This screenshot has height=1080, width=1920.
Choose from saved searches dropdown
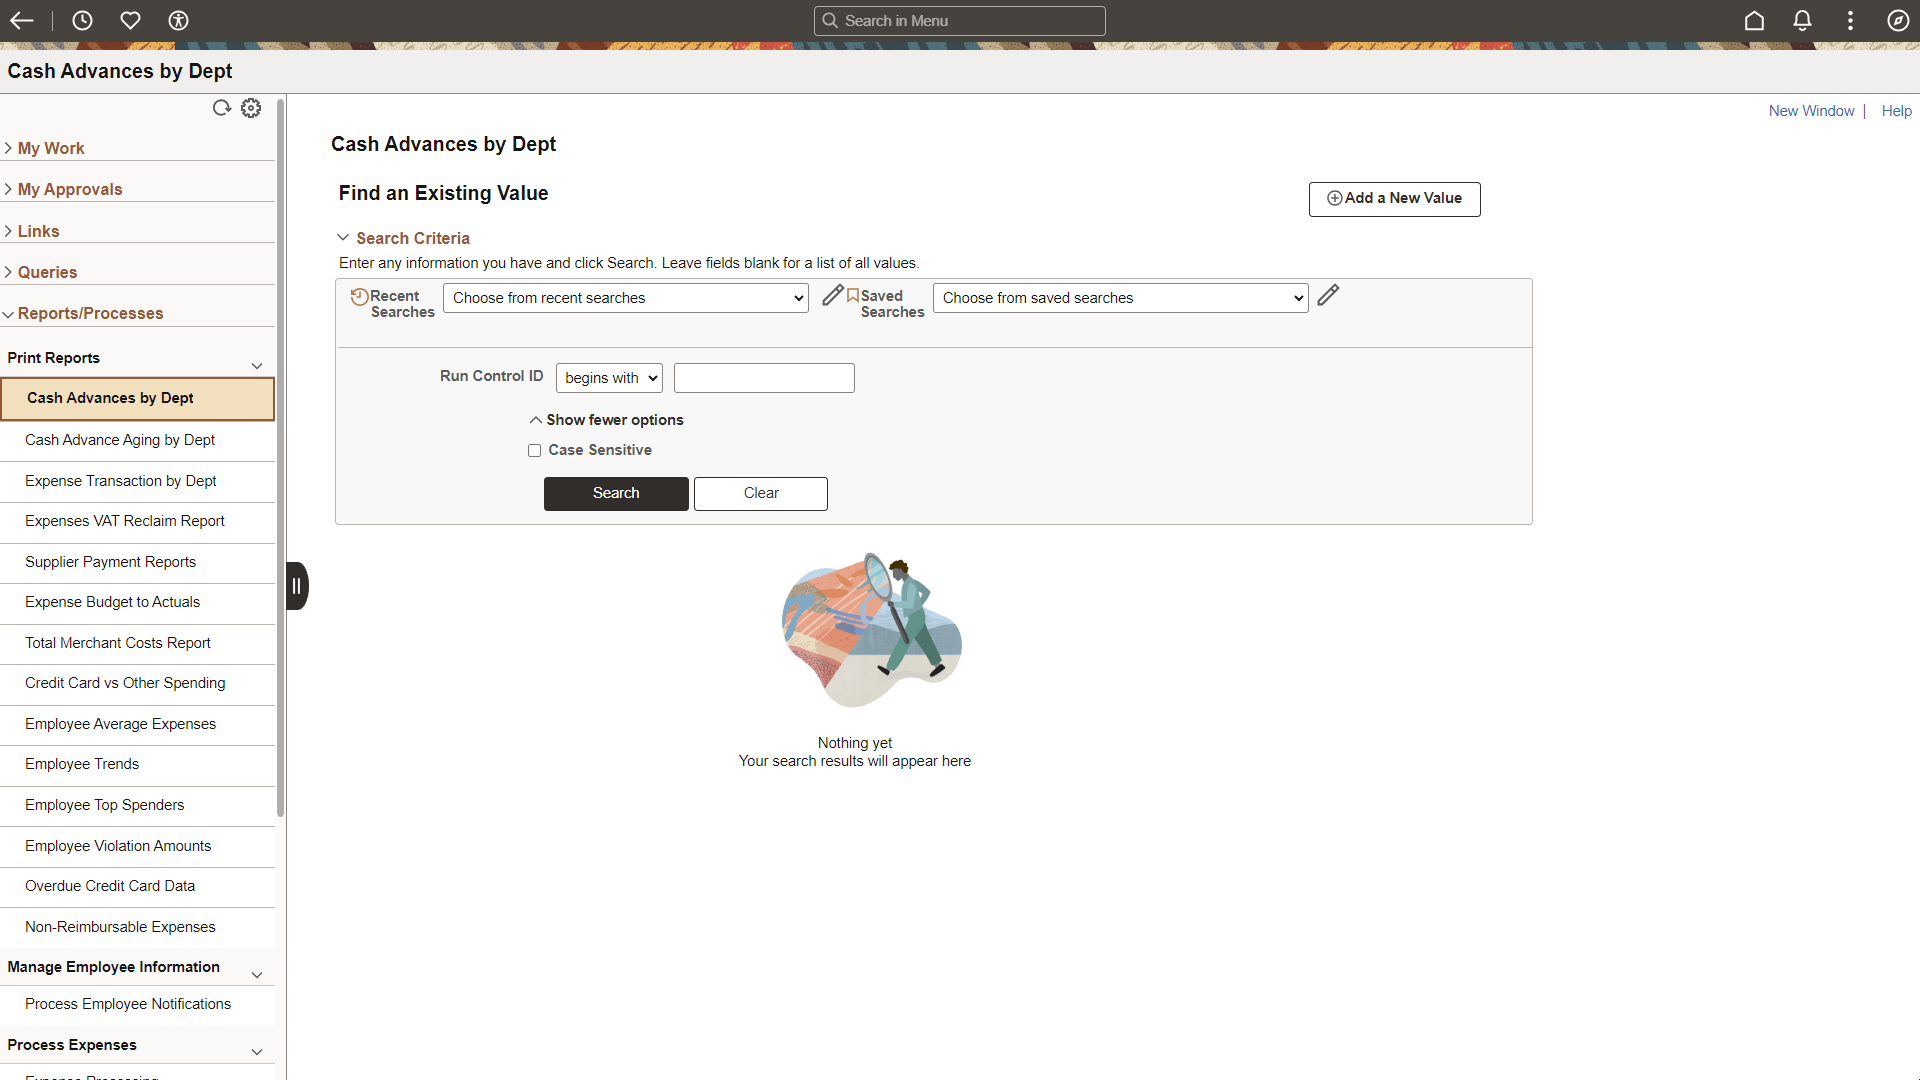[x=1120, y=297]
